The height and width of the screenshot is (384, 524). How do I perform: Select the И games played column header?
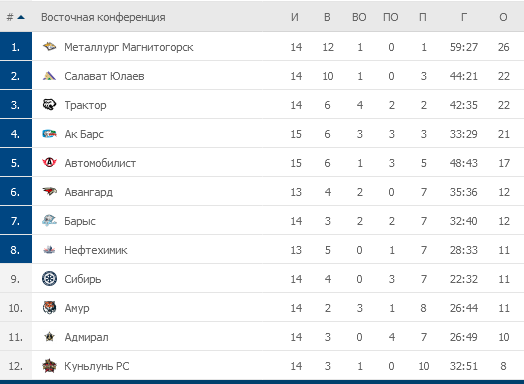(294, 17)
